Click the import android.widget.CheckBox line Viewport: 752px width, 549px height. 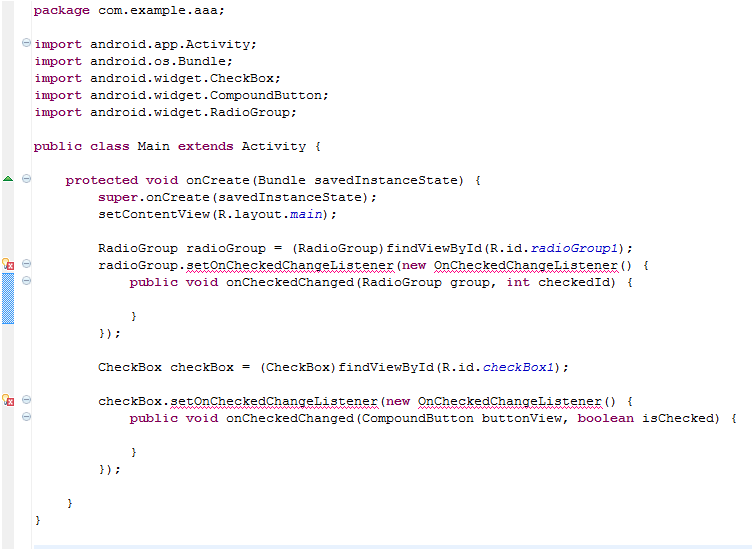click(157, 79)
